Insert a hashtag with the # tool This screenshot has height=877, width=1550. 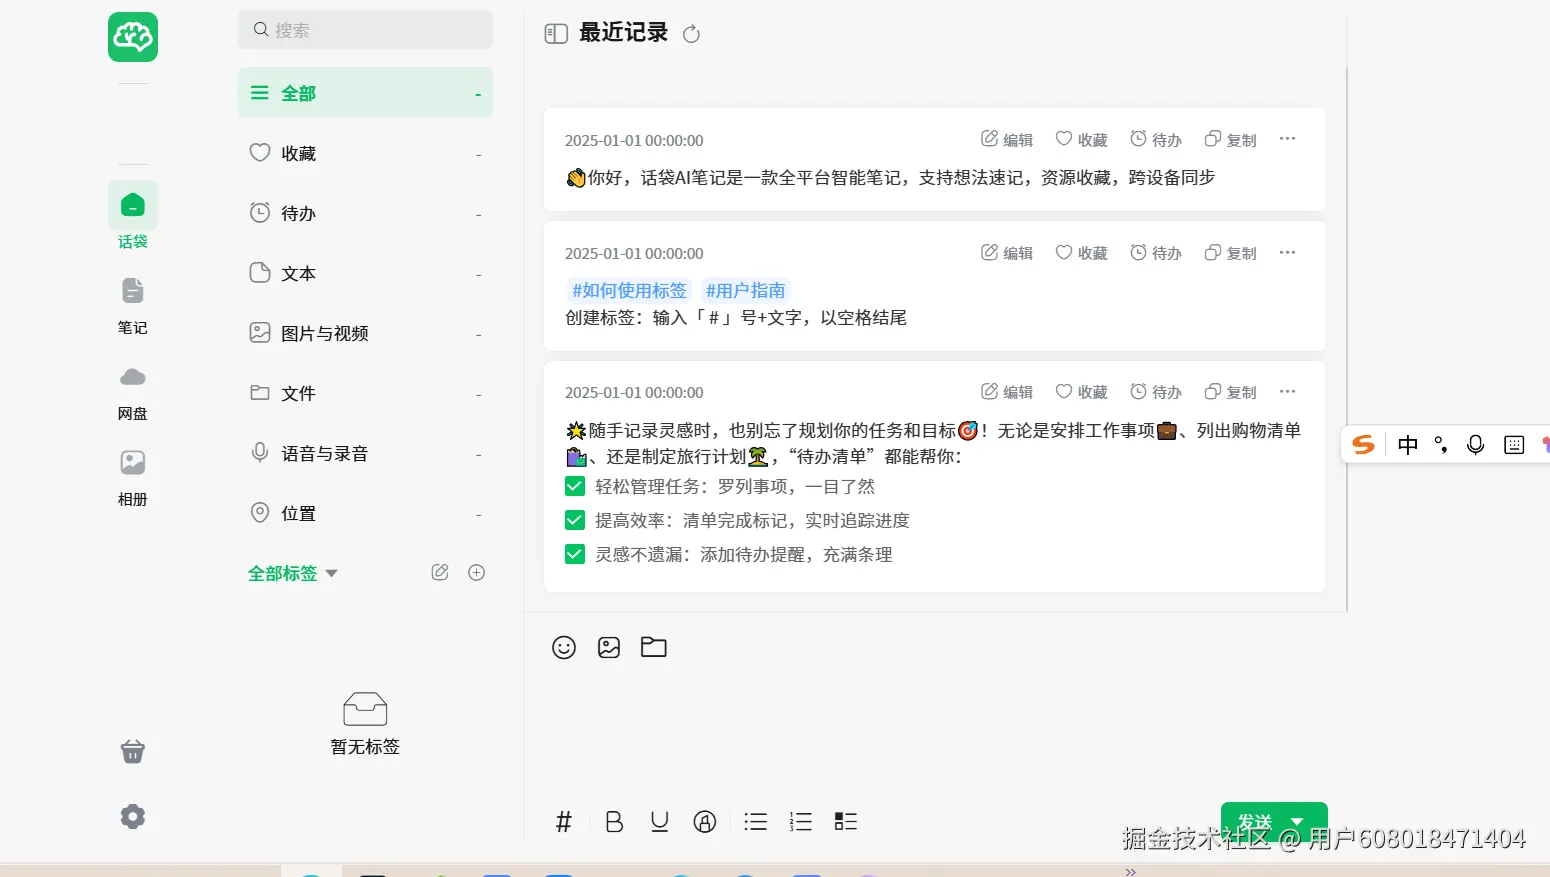pyautogui.click(x=564, y=822)
